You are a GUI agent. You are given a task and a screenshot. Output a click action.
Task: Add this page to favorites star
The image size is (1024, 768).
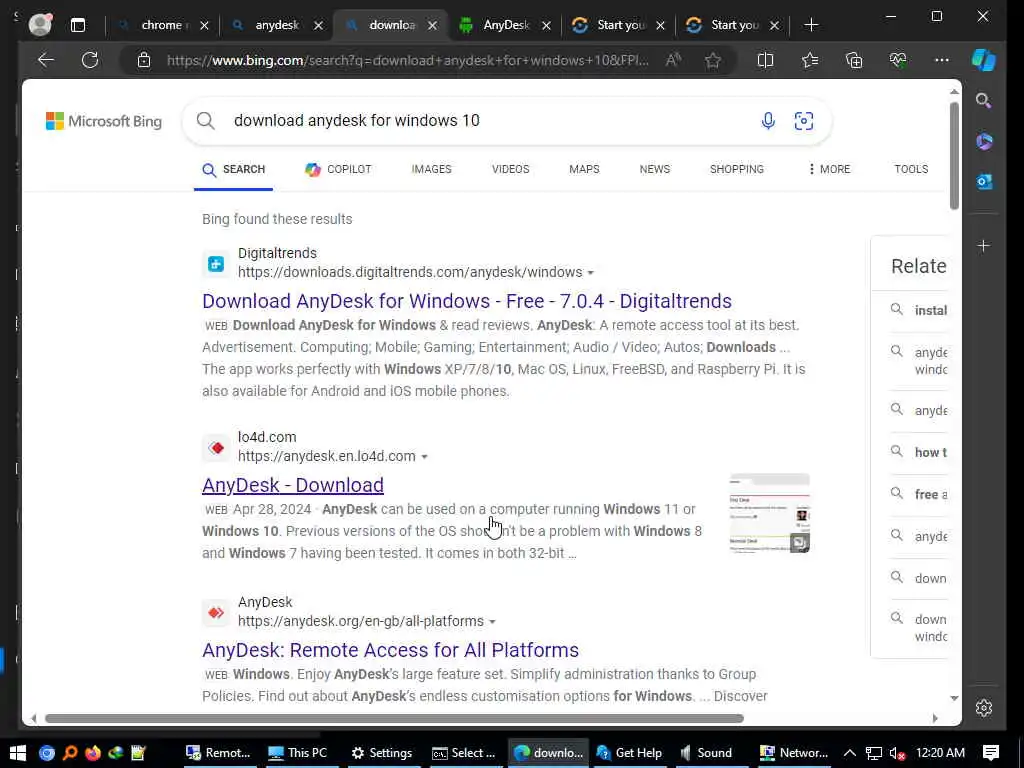(x=712, y=61)
